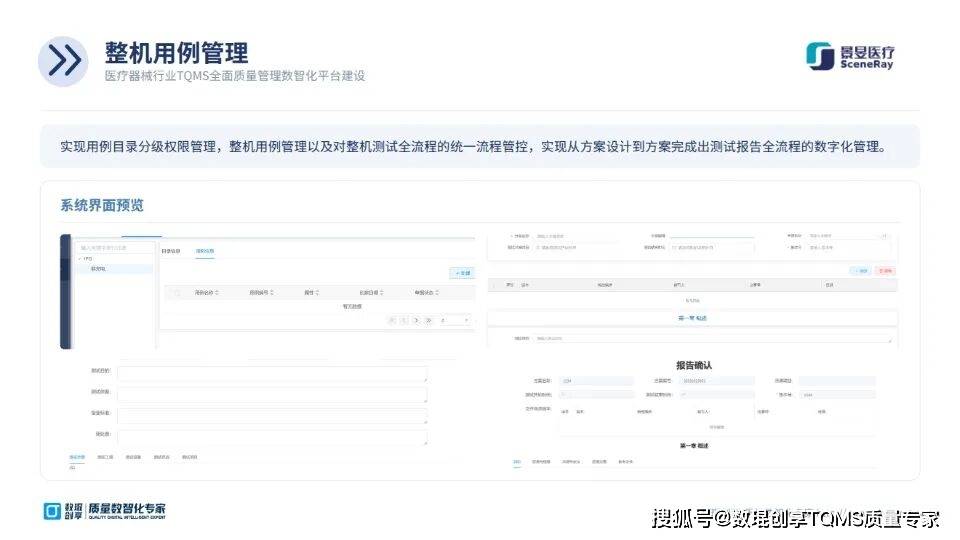Sort by the 用例编号 column arrows
960x540 pixels.
[x=272, y=293]
